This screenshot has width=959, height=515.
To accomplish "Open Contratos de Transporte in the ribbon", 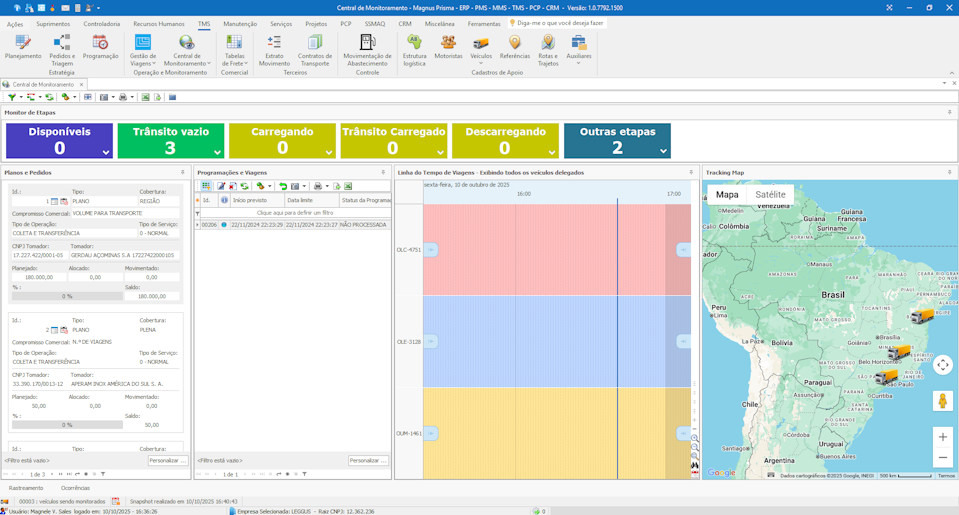I will pyautogui.click(x=315, y=45).
